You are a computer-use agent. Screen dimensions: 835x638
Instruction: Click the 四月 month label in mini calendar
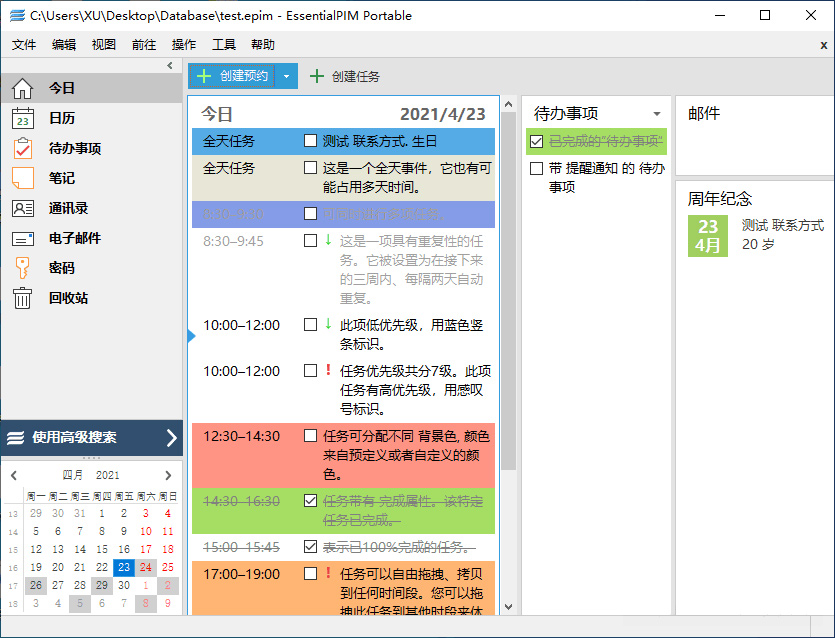[72, 475]
